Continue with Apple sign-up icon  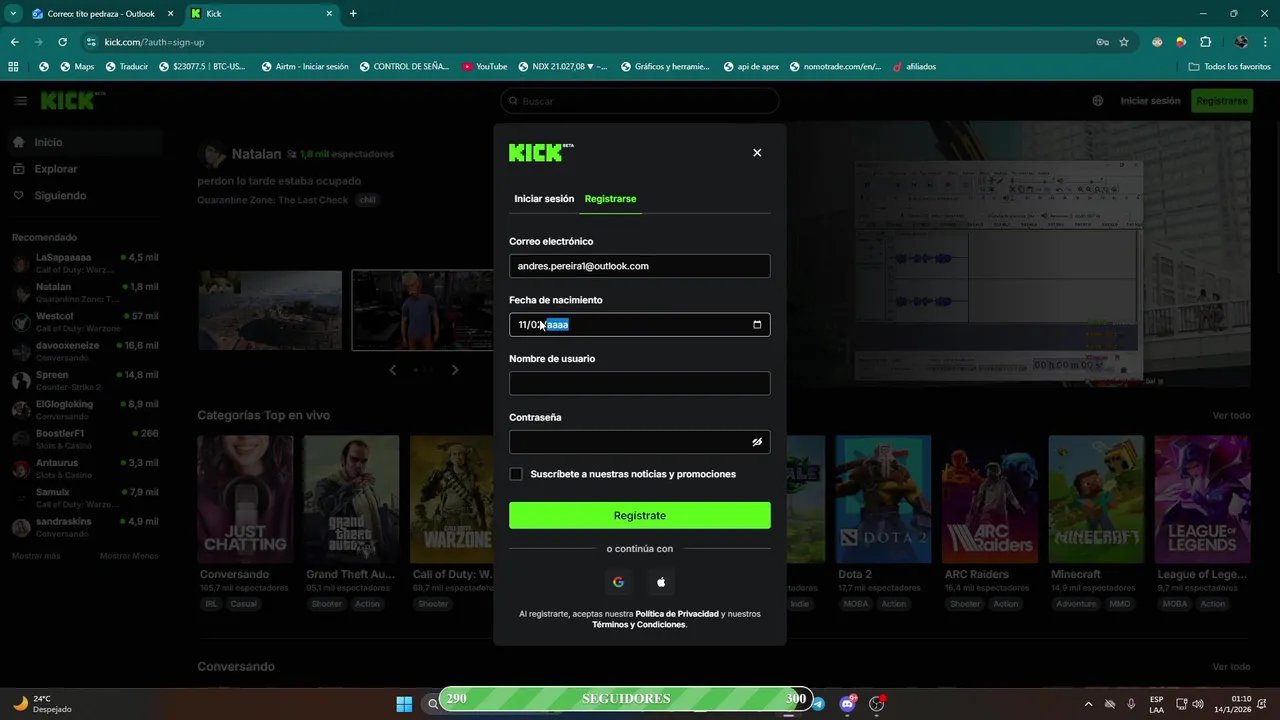(661, 582)
